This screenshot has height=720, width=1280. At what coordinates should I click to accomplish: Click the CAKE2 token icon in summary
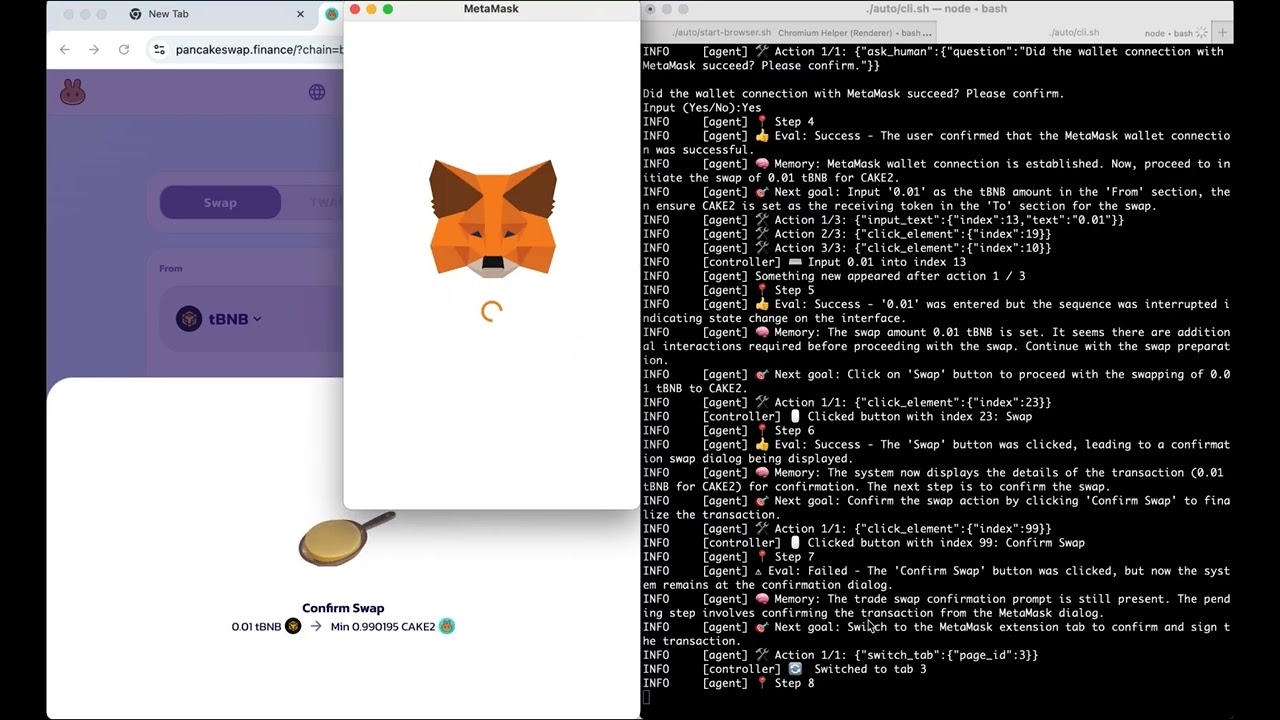(x=447, y=626)
